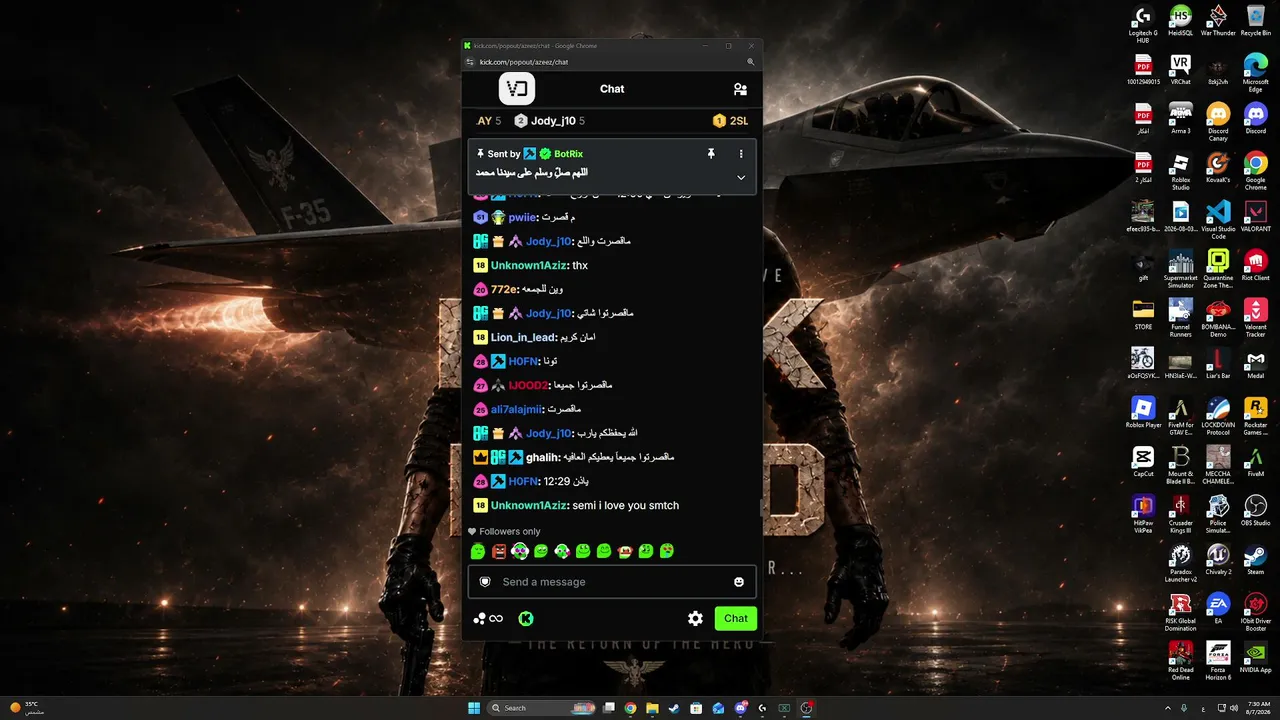Click IJOOD2 username in chat
Viewport: 1280px width, 720px height.
click(x=528, y=385)
